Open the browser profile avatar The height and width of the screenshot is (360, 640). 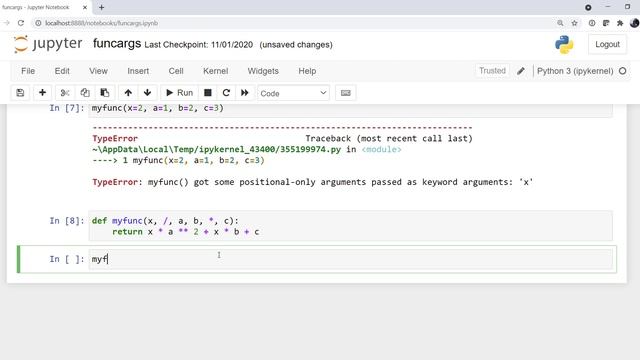[634, 23]
